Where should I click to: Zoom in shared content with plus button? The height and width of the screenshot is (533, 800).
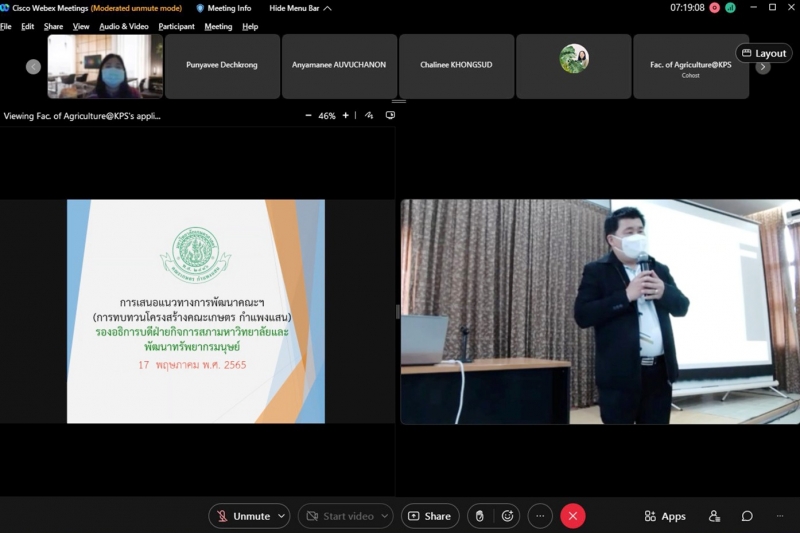pyautogui.click(x=346, y=116)
